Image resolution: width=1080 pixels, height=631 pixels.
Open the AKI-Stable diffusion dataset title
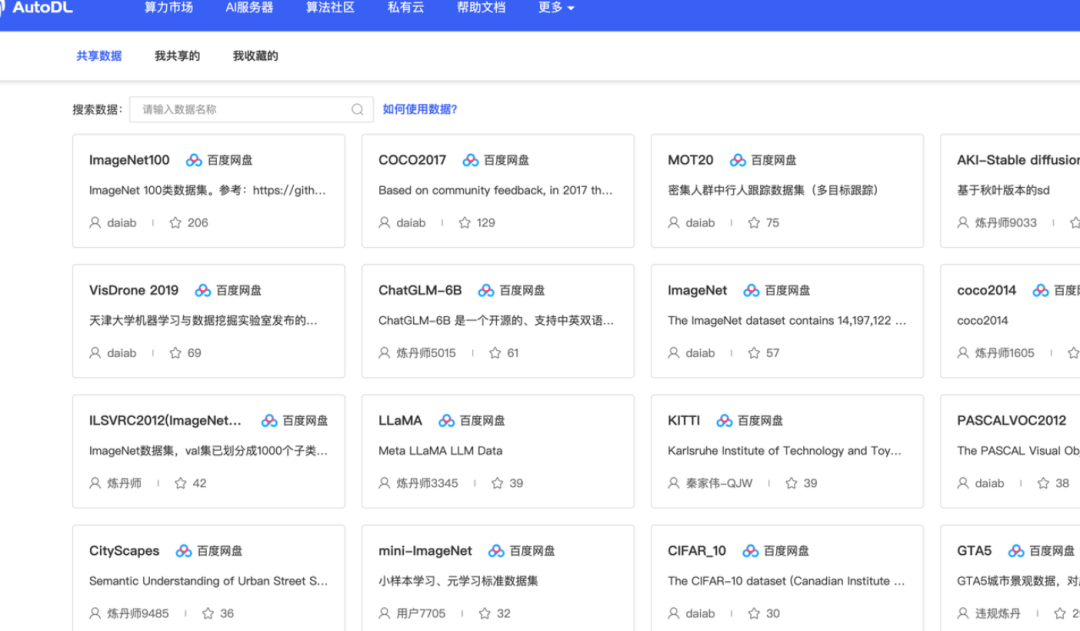pyautogui.click(x=1018, y=161)
